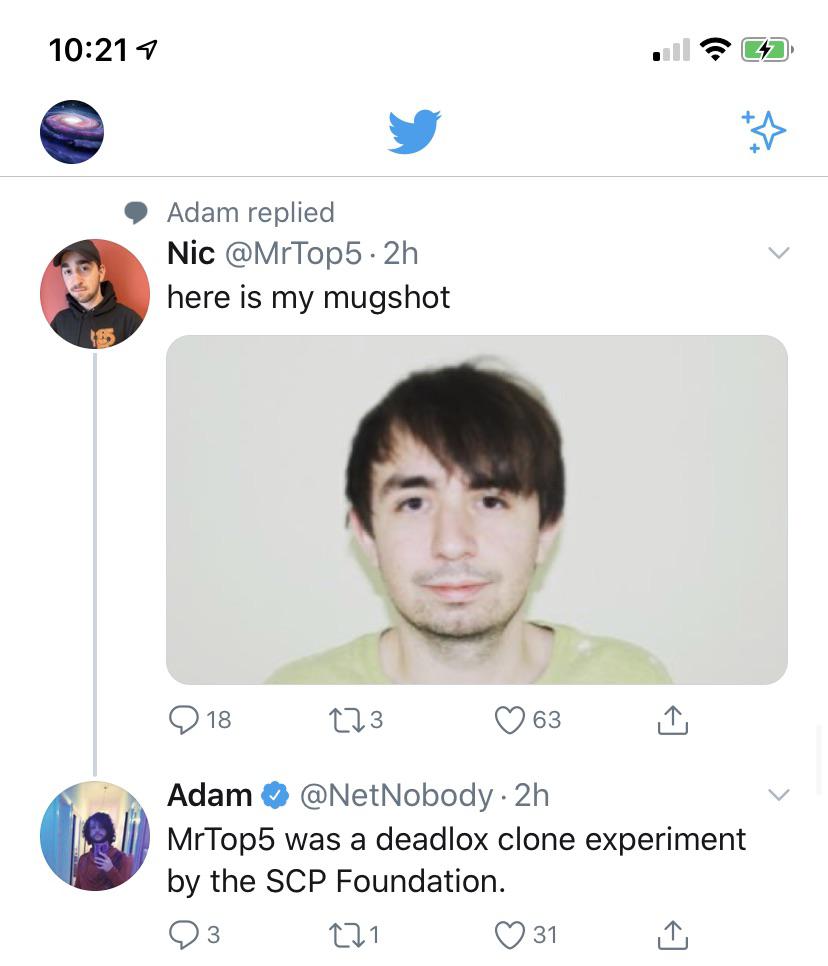Open the Twitter bird home icon
Viewport: 828px width, 966px height.
click(x=414, y=132)
